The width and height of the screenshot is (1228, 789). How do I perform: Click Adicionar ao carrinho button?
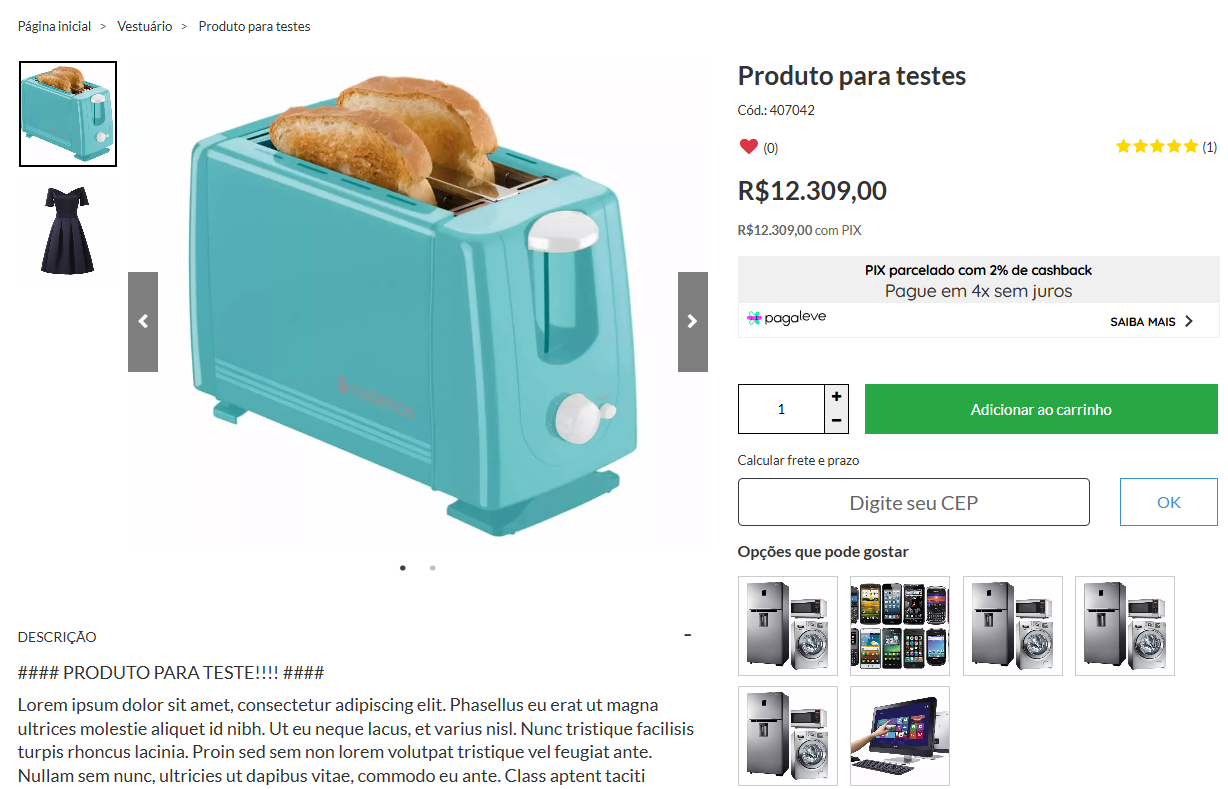coord(1041,410)
